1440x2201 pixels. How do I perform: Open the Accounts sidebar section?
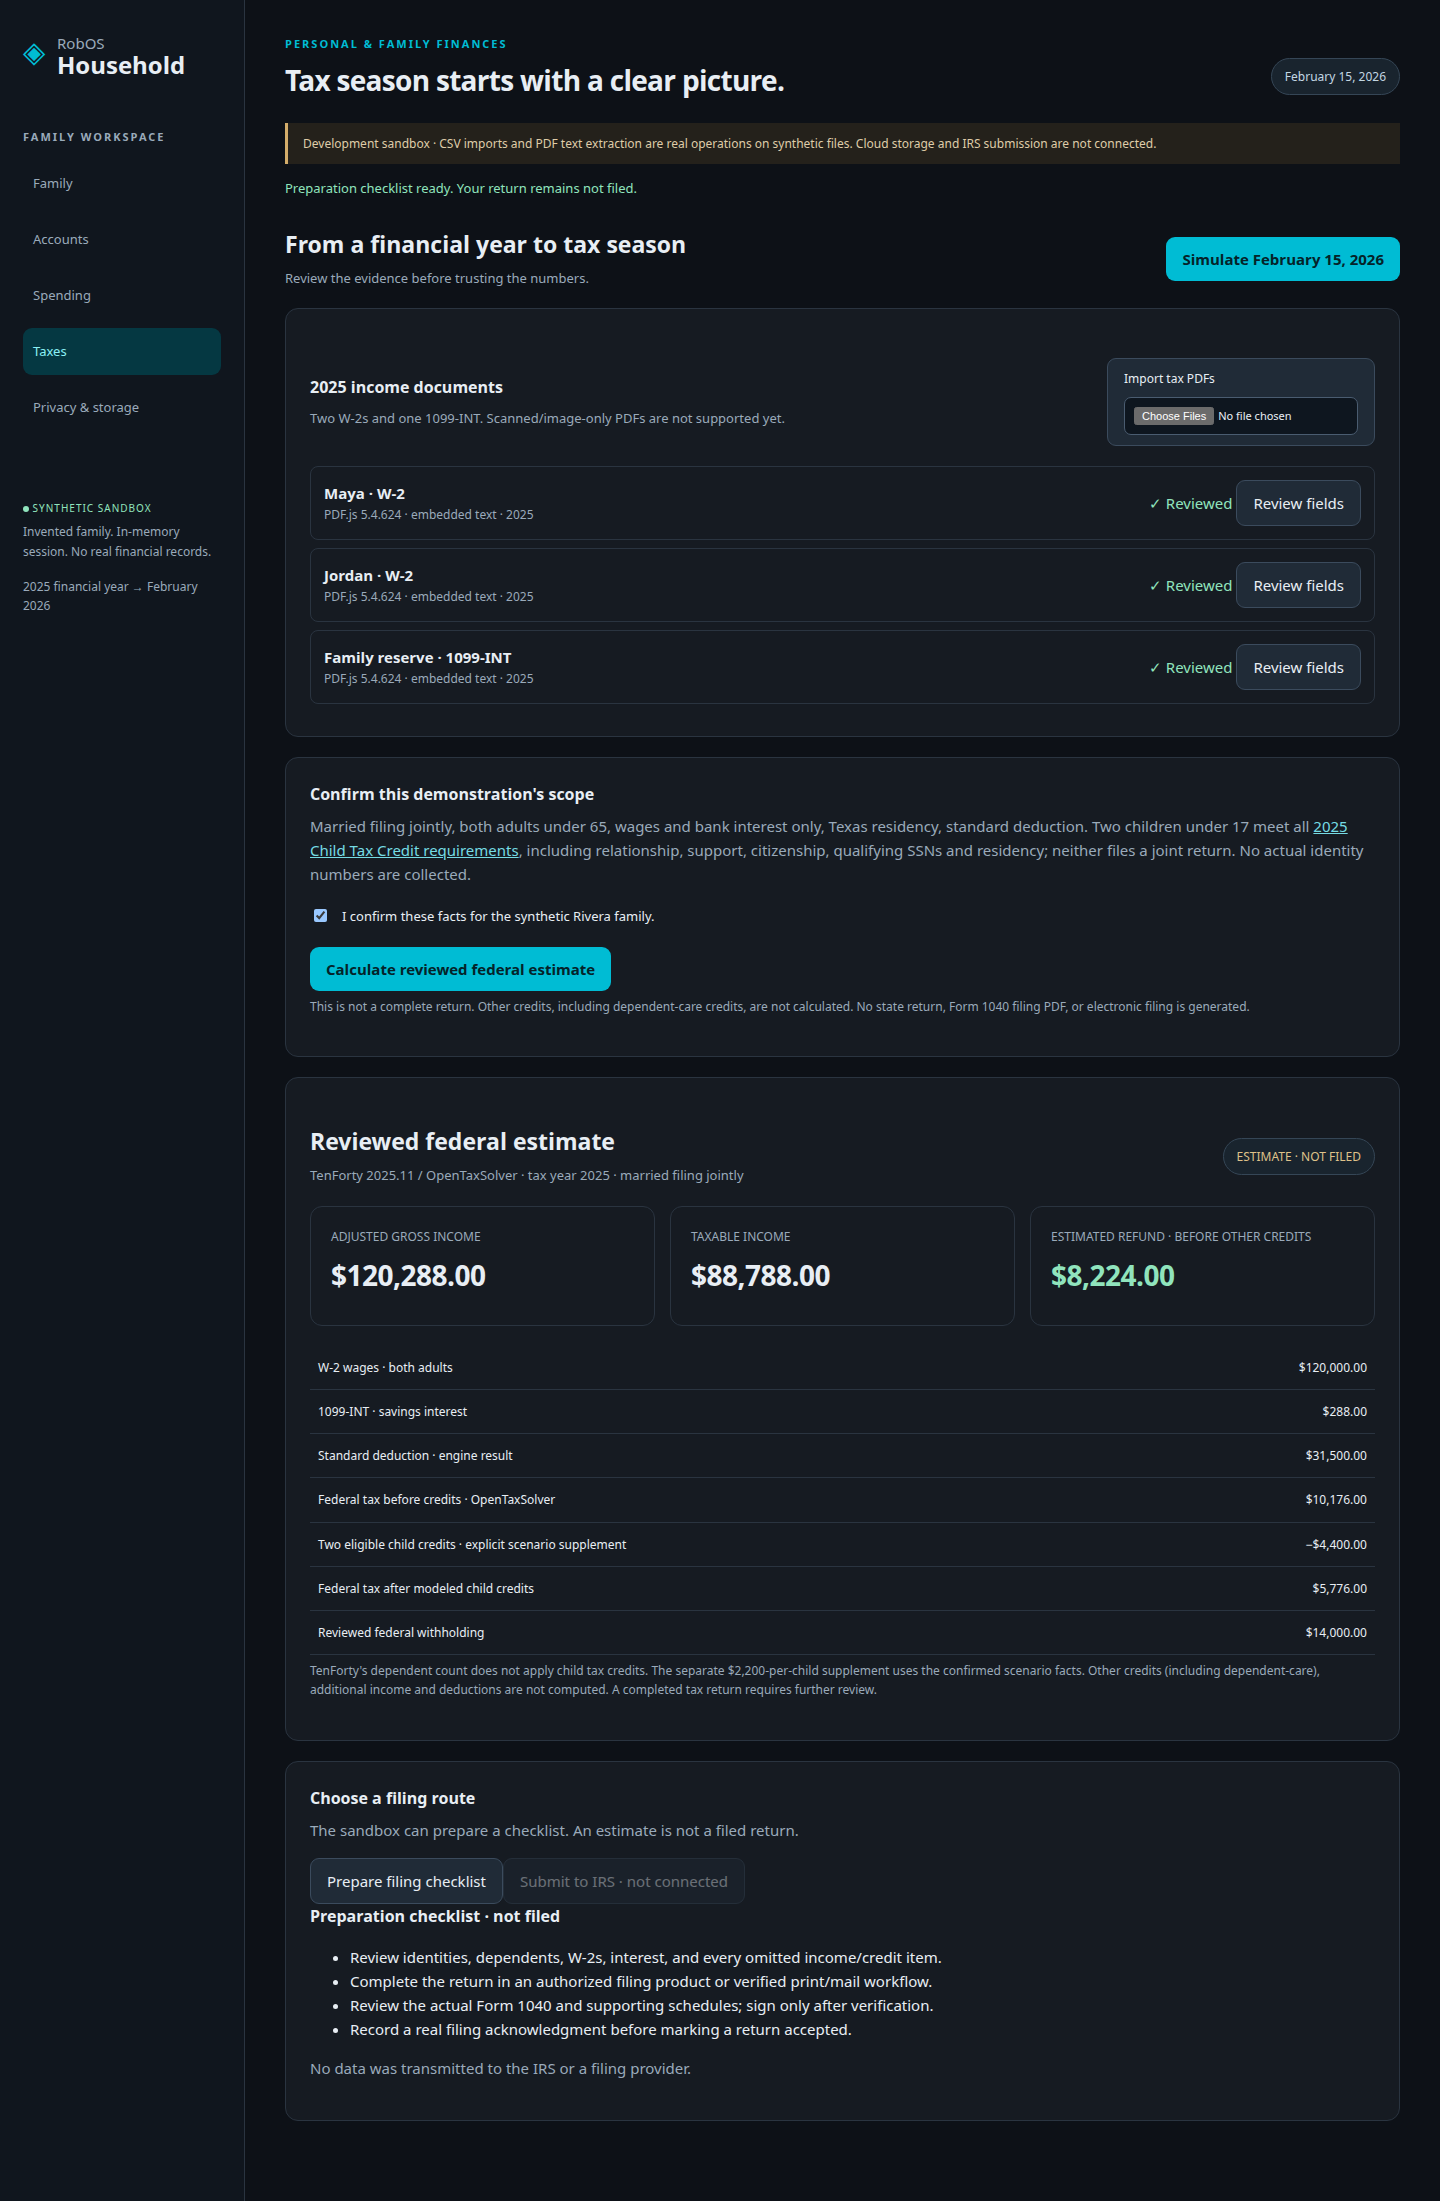[122, 240]
